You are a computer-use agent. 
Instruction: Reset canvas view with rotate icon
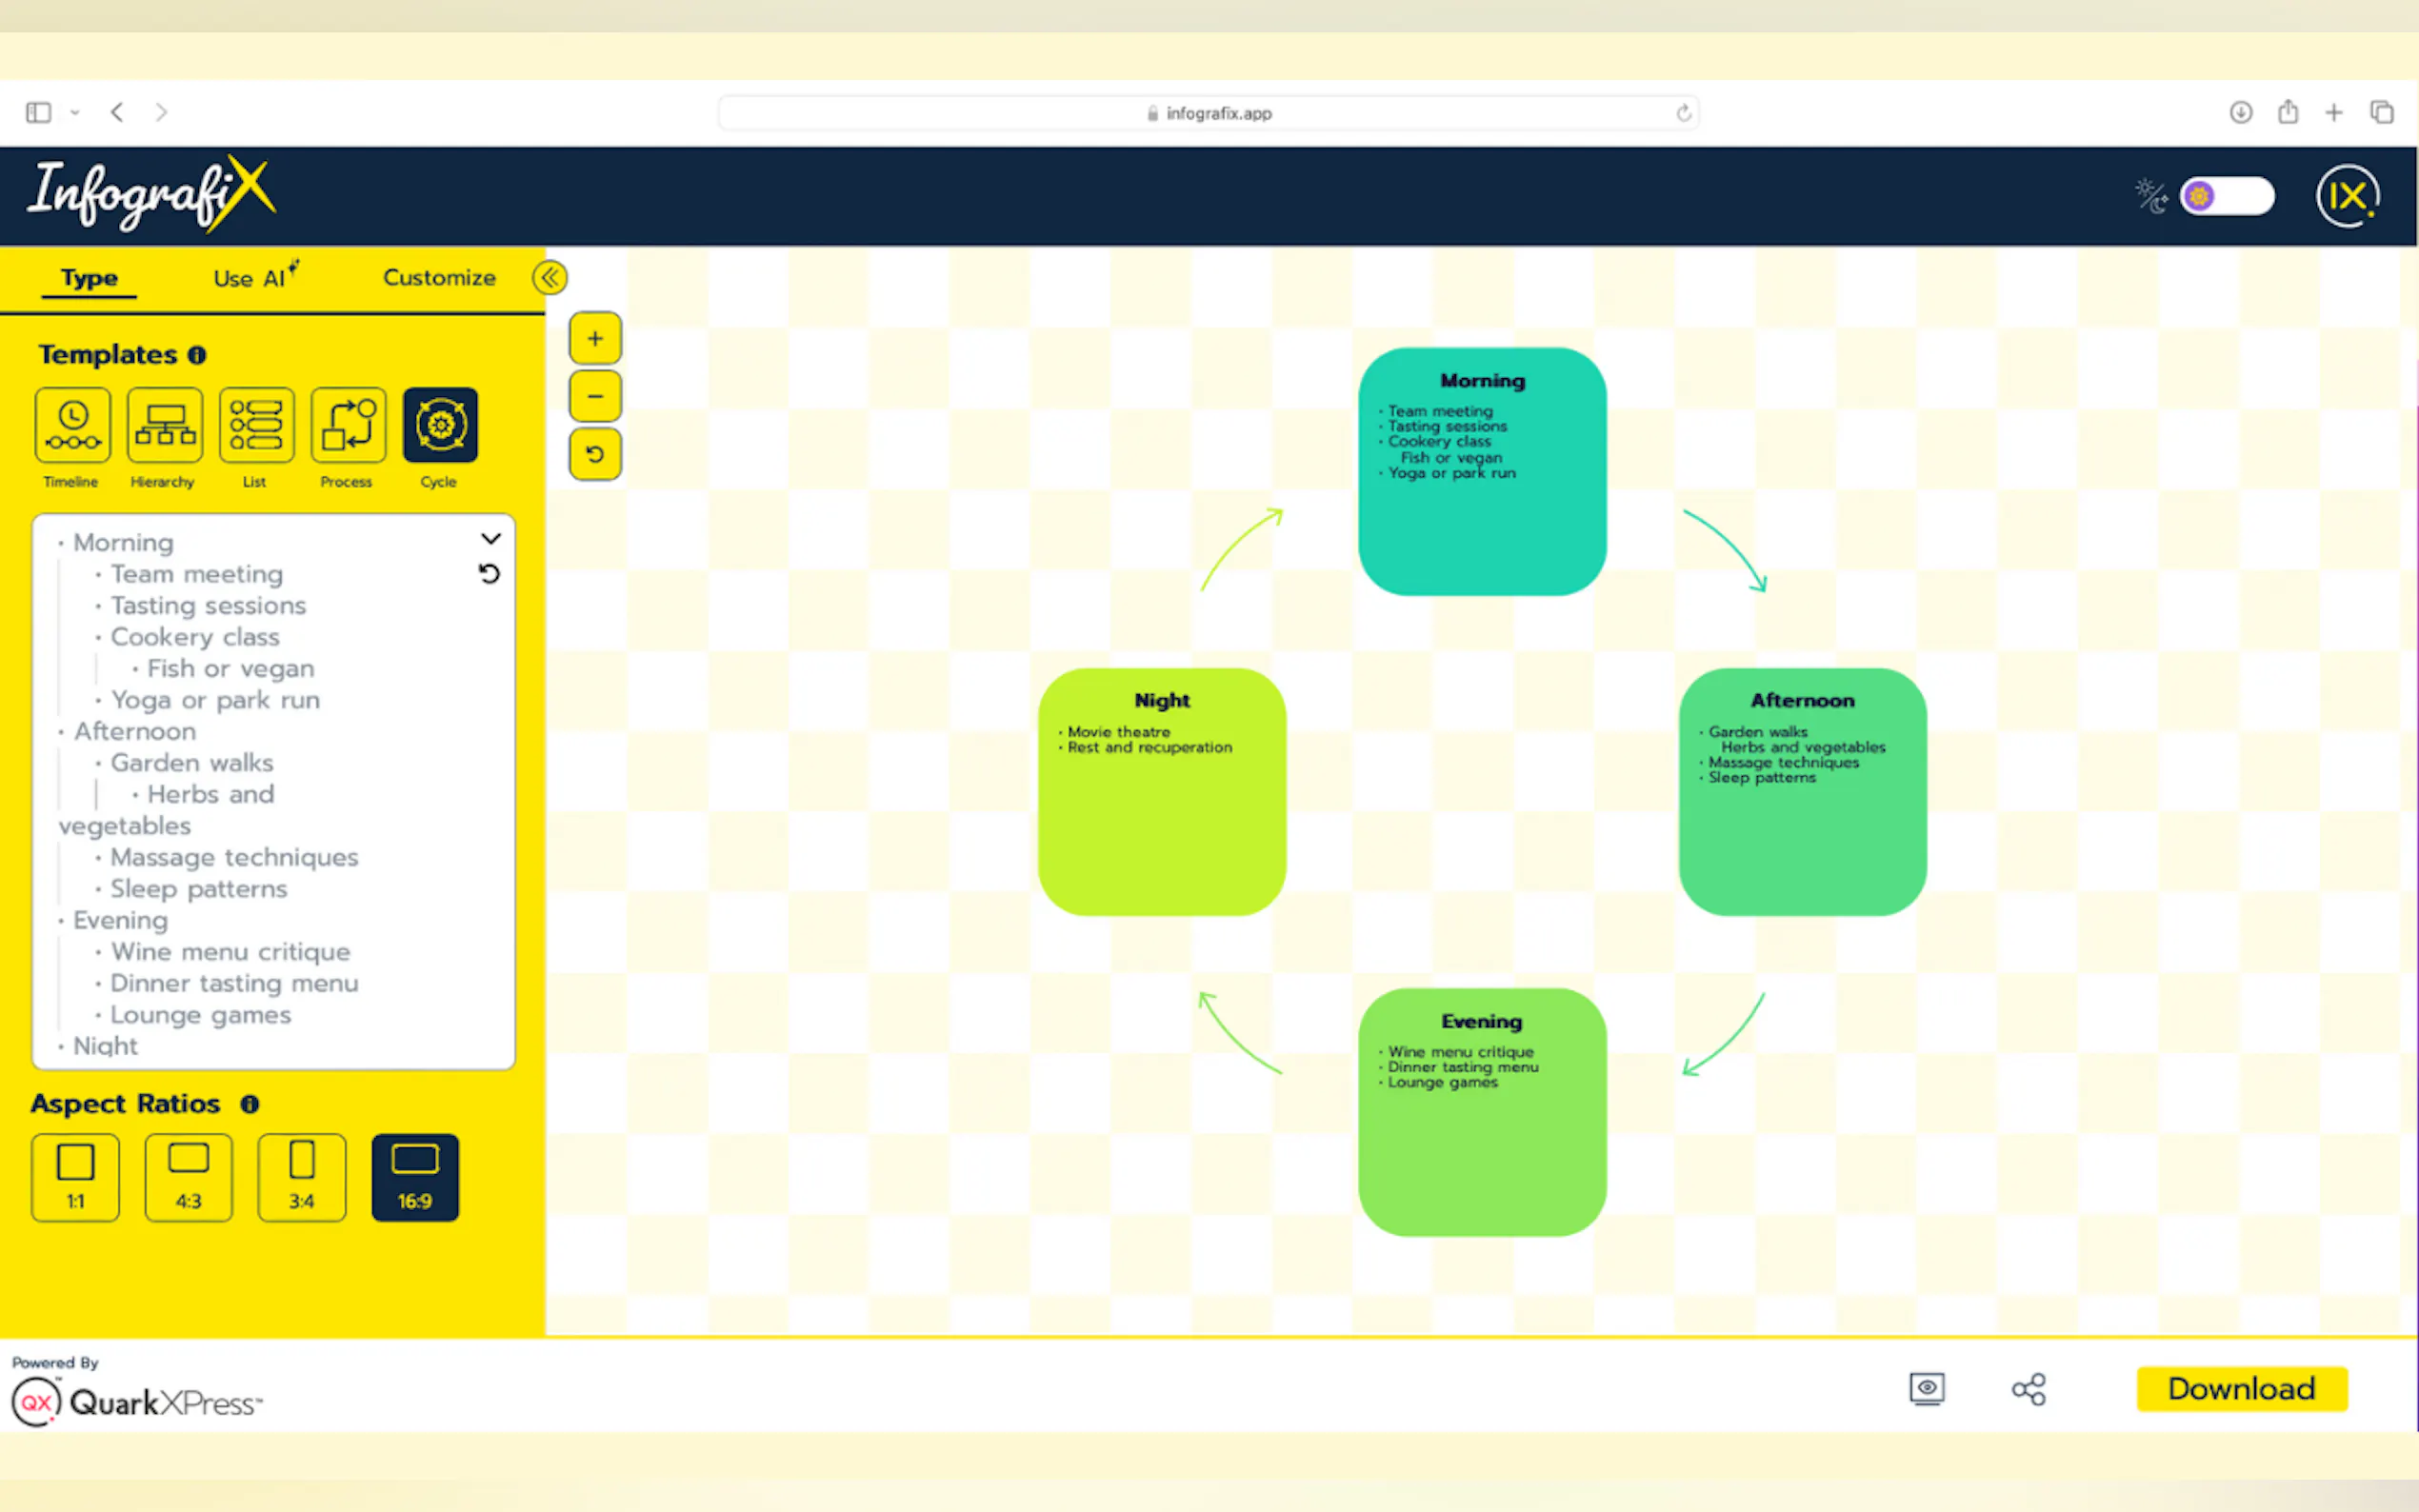pyautogui.click(x=595, y=455)
